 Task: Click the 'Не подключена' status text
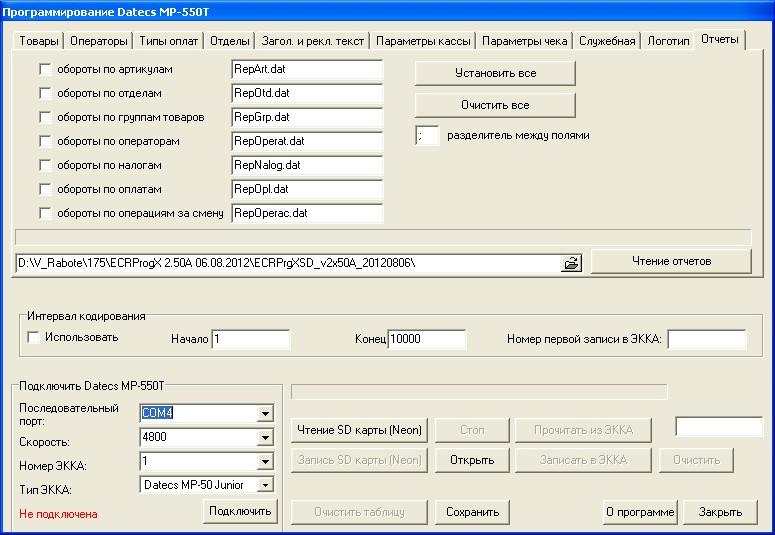[x=58, y=514]
